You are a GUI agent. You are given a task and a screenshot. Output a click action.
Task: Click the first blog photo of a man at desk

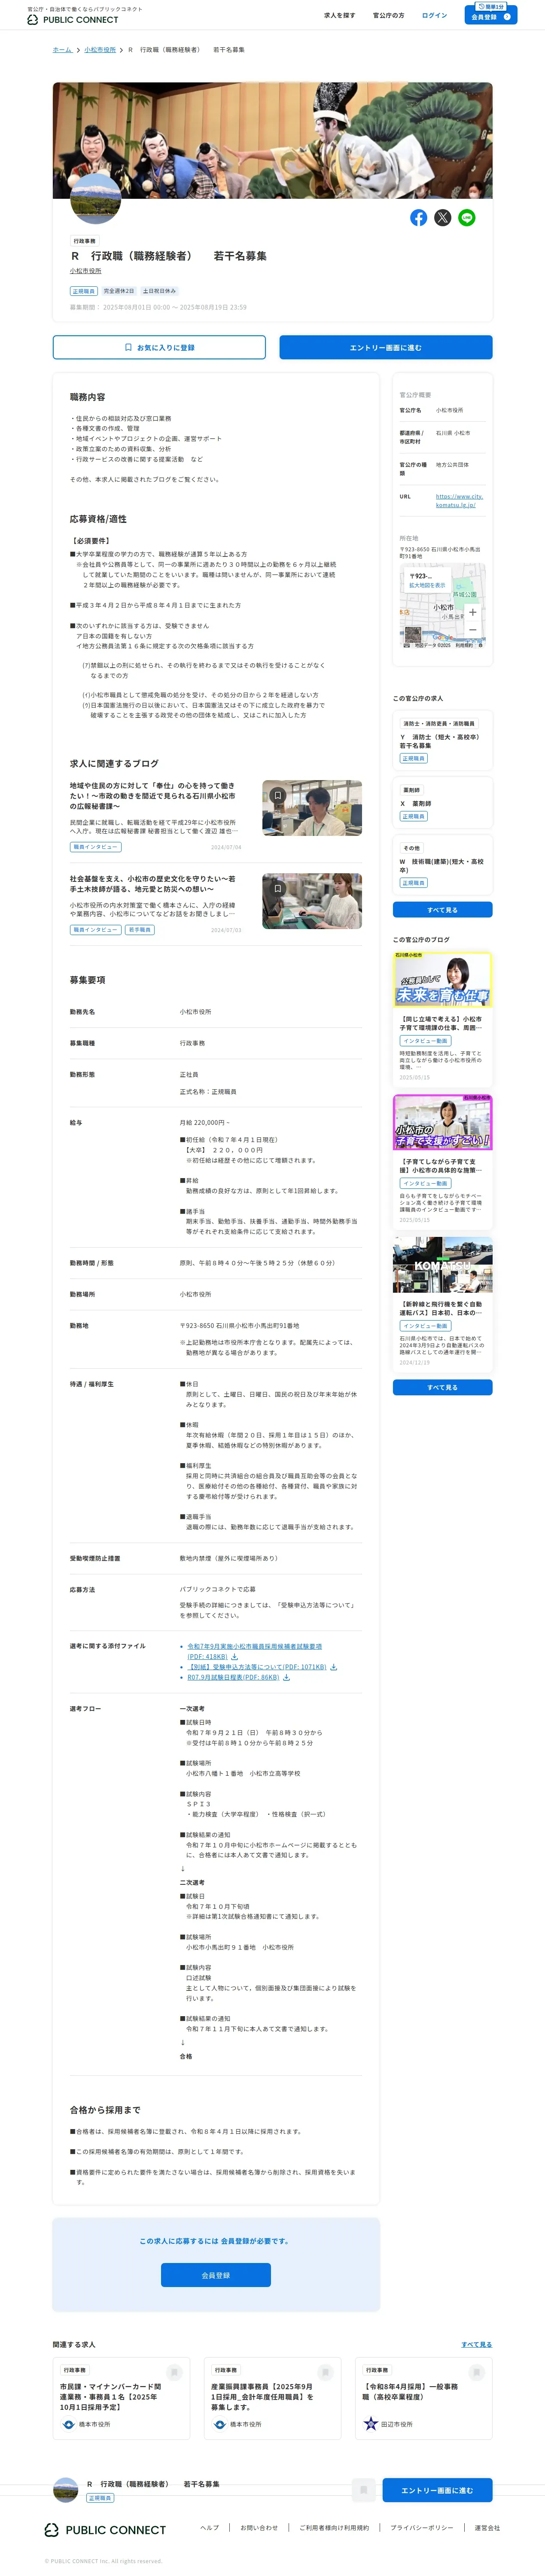tap(312, 808)
